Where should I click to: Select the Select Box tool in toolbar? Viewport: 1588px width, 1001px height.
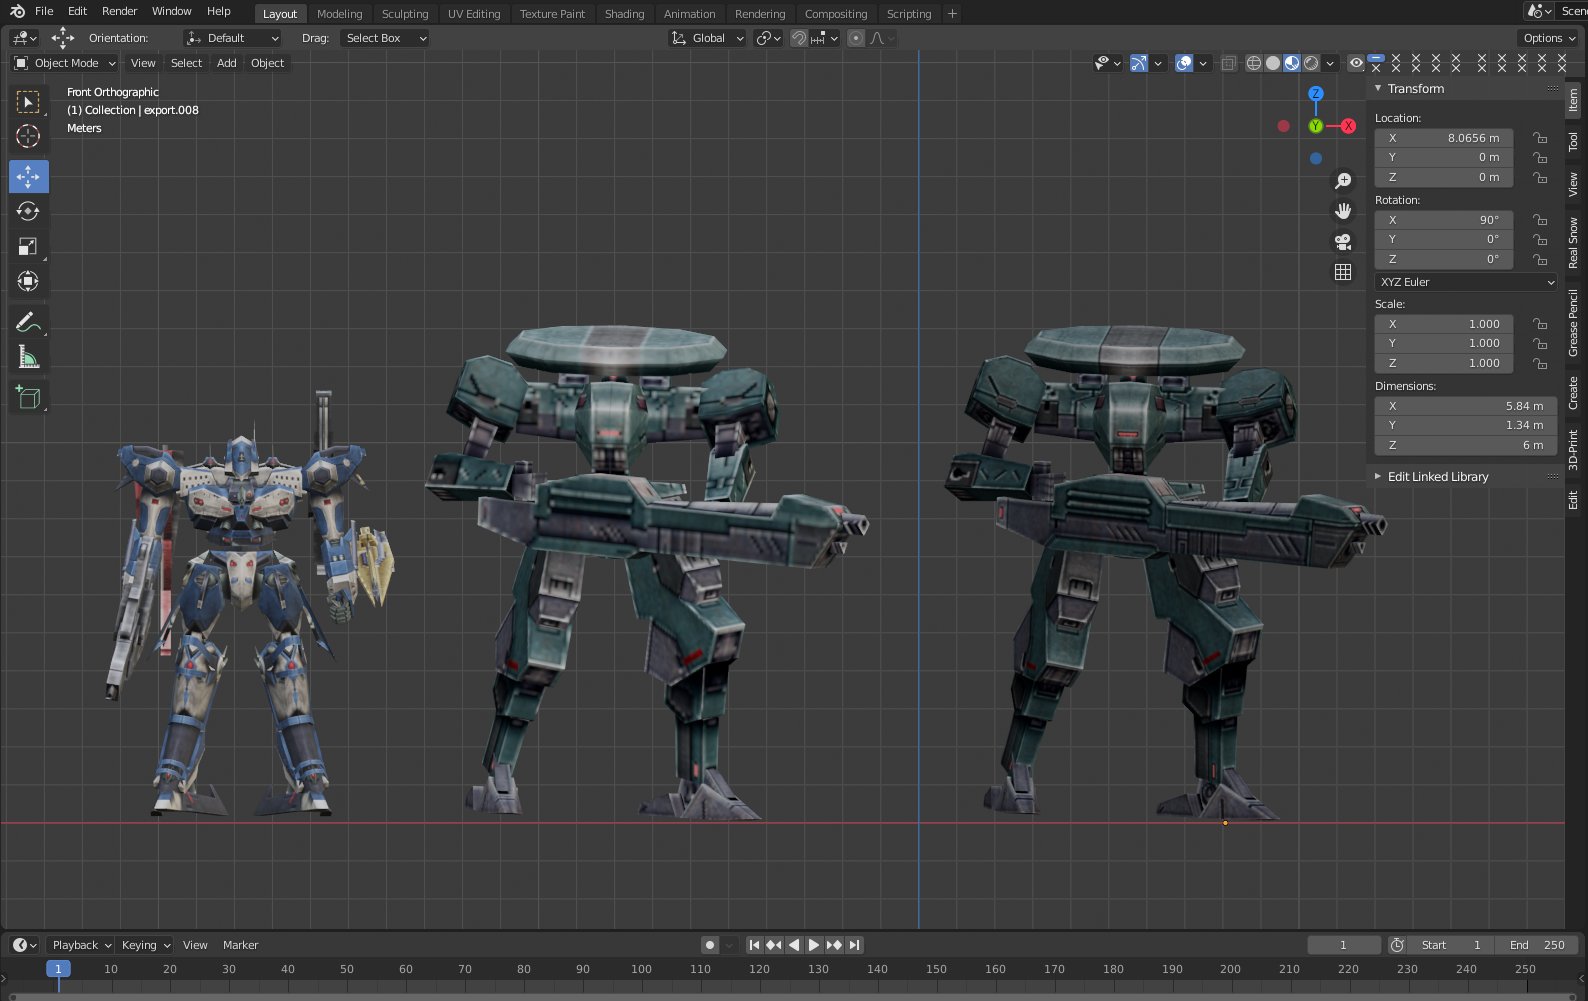[28, 102]
